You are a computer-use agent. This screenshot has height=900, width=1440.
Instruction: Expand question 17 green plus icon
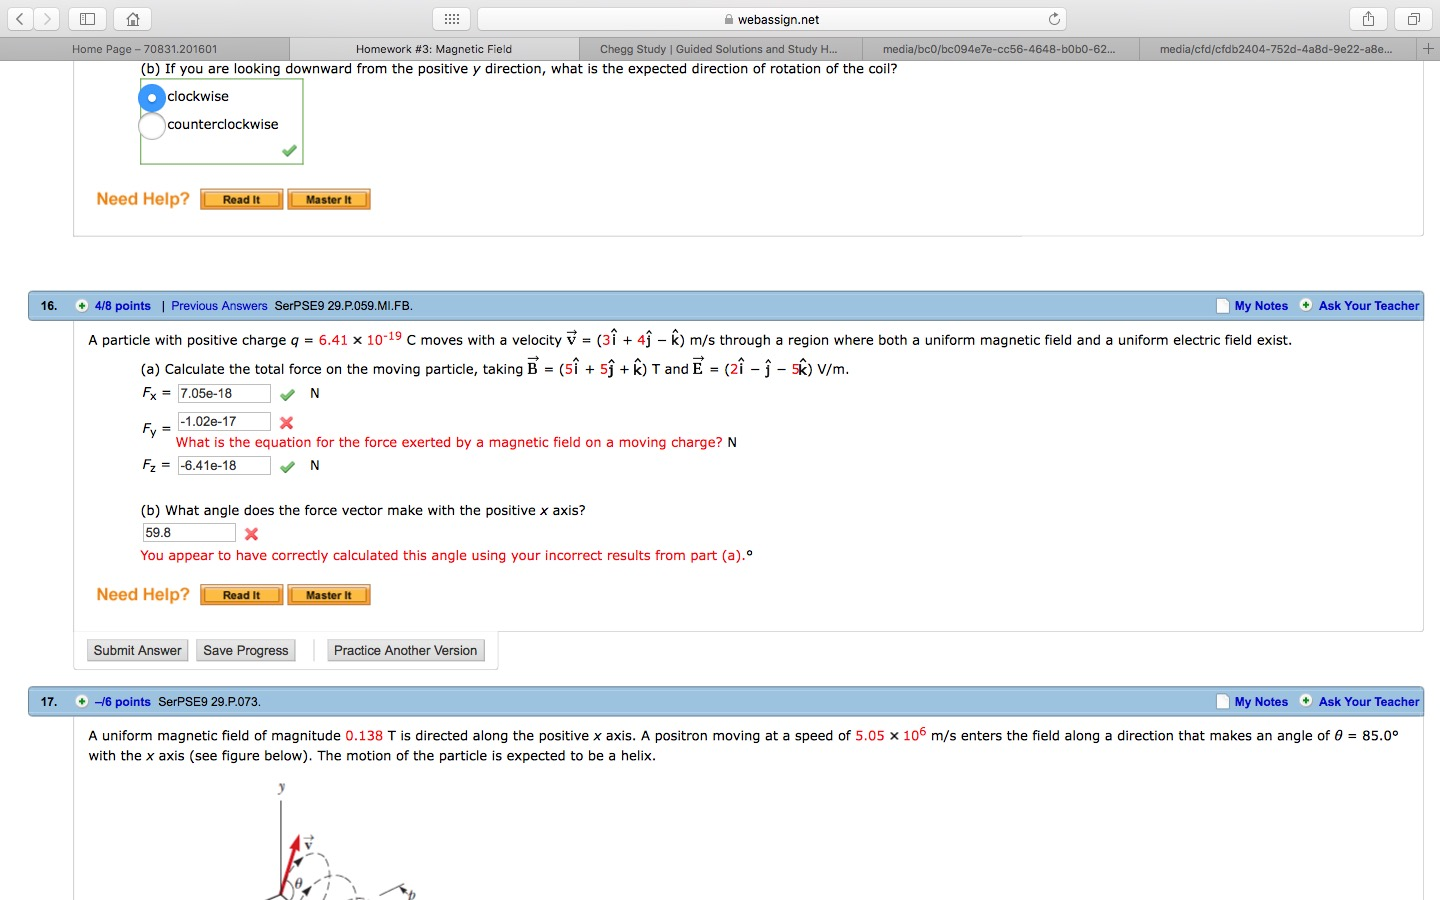coord(82,702)
